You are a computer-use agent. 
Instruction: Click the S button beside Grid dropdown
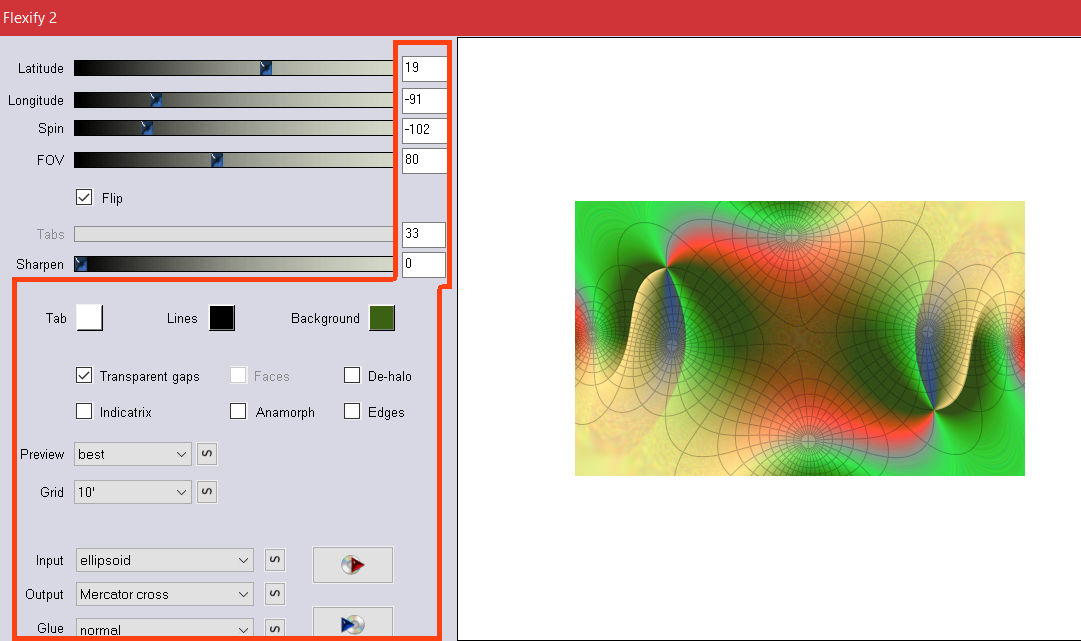tap(206, 492)
